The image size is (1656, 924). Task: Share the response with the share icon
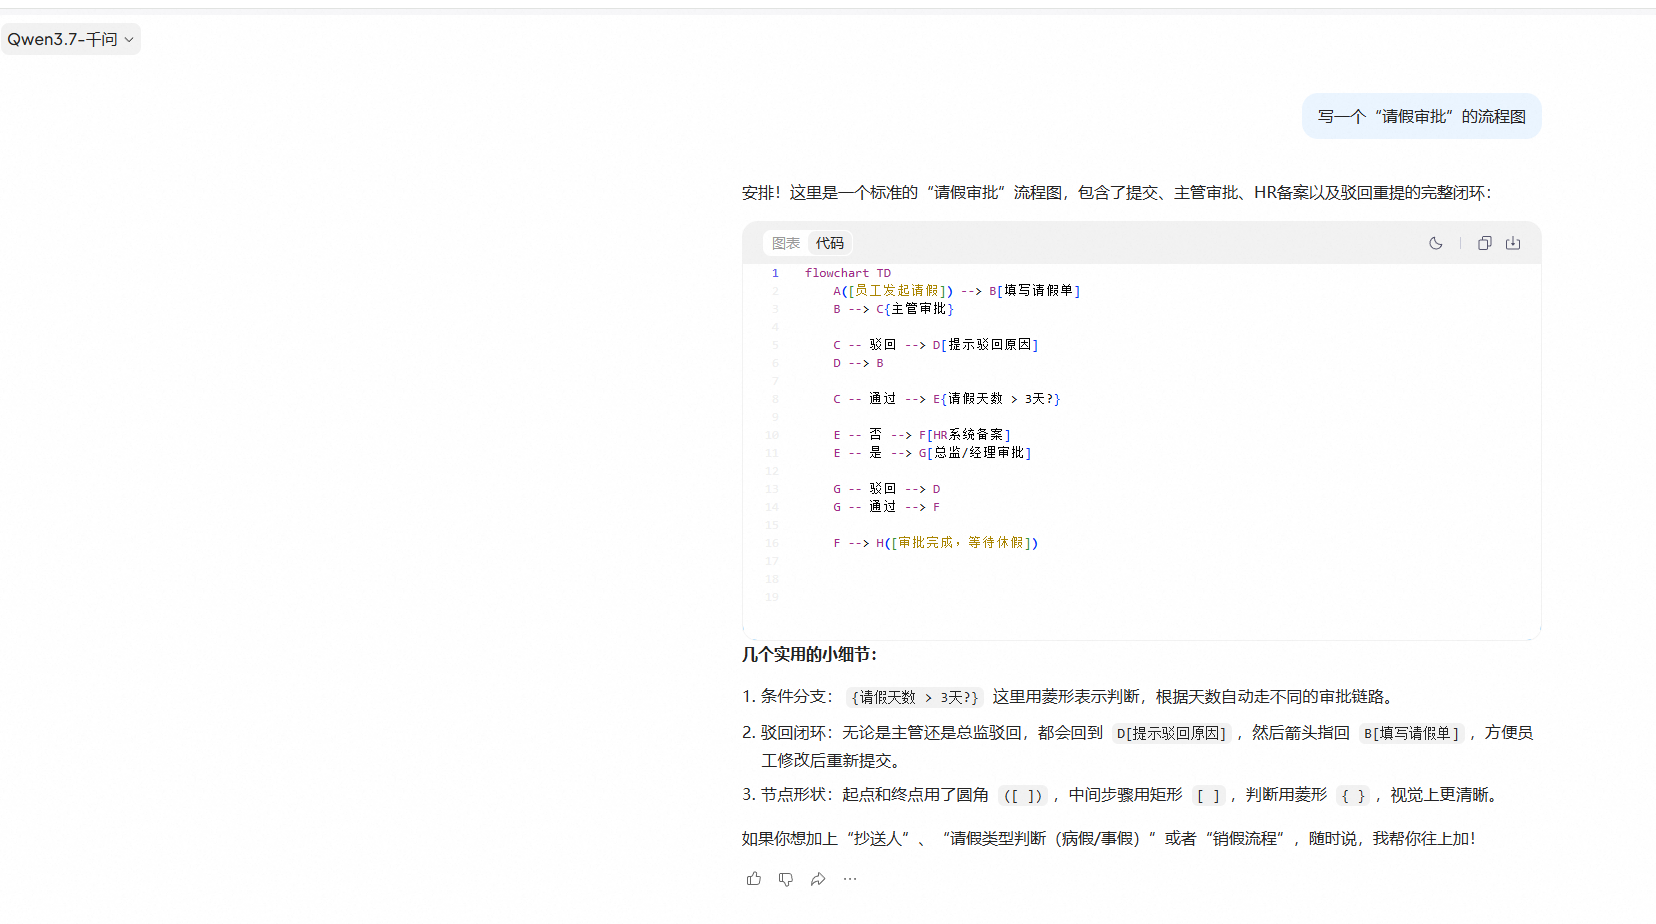click(x=818, y=879)
